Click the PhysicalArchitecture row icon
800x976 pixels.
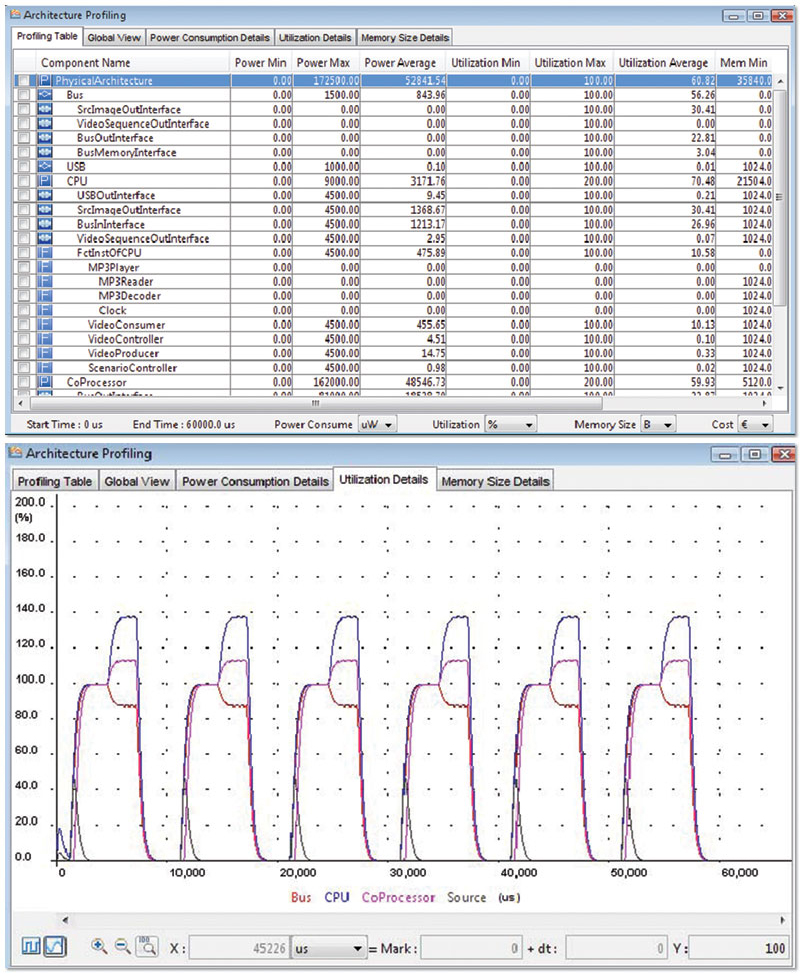tap(45, 80)
